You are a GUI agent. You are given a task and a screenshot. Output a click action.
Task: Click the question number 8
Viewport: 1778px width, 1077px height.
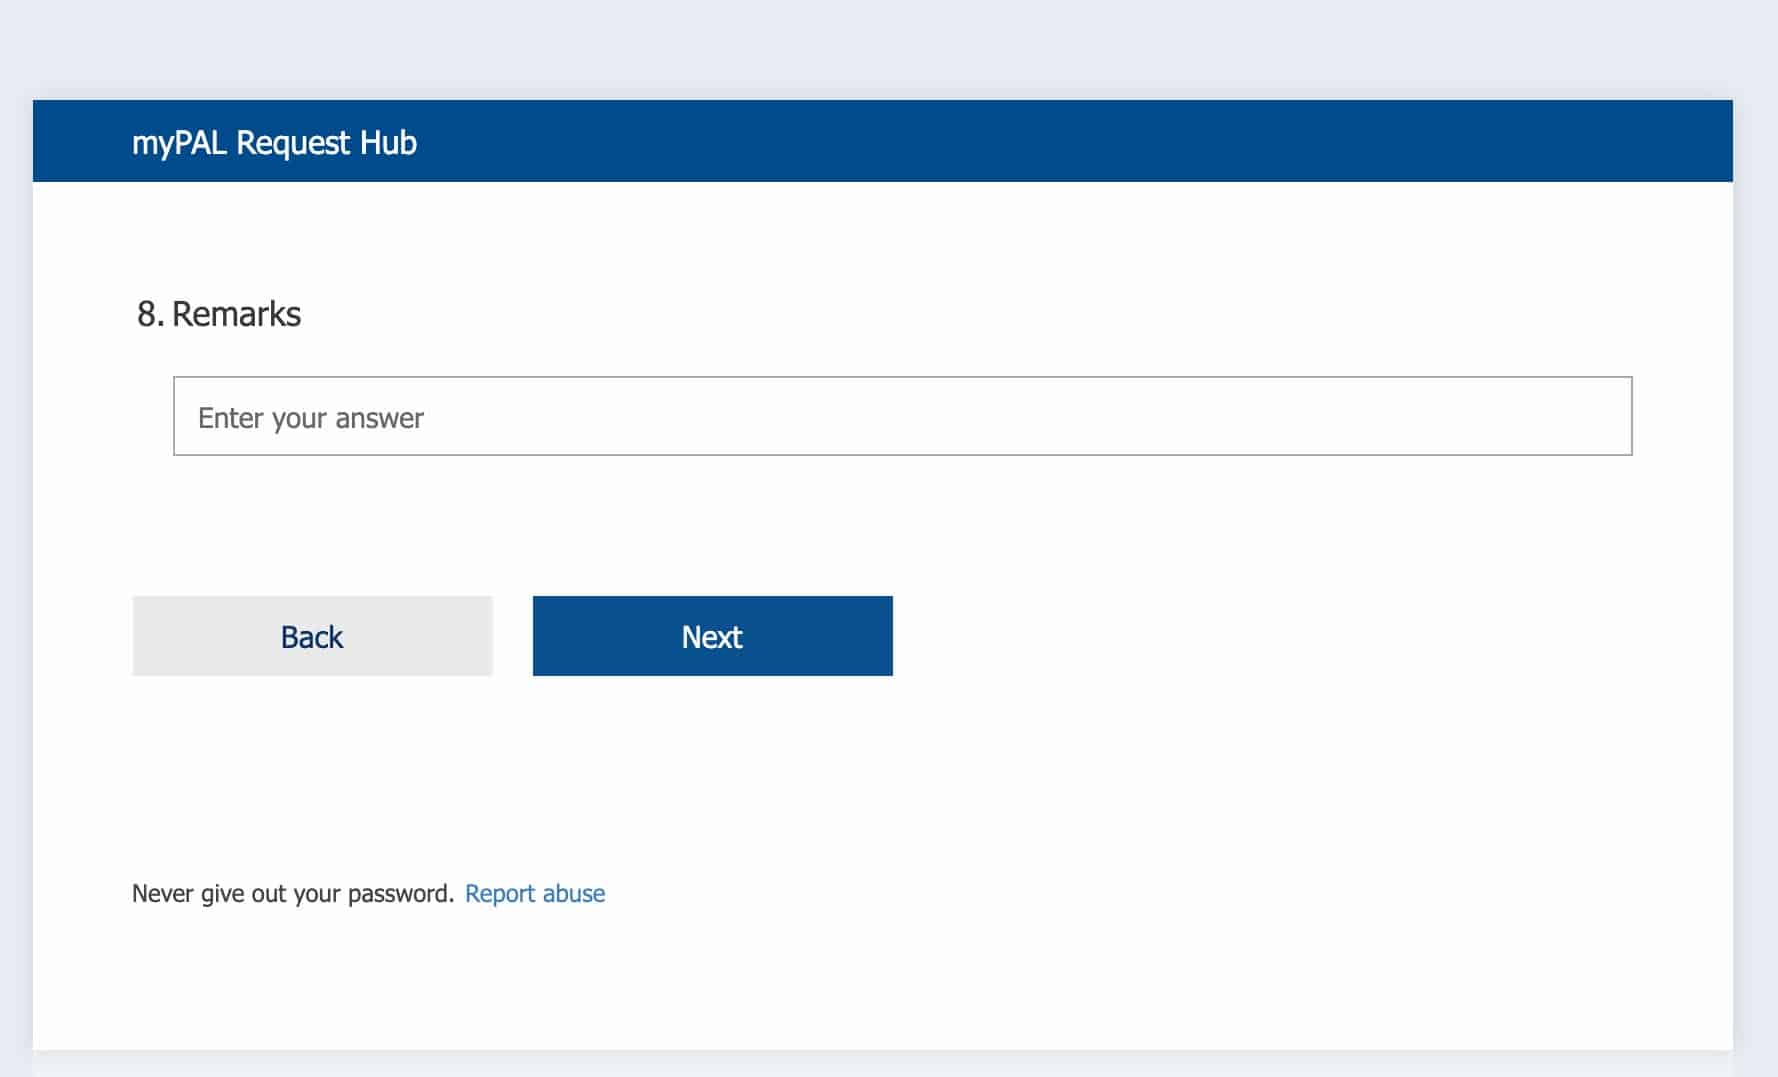[x=147, y=314]
